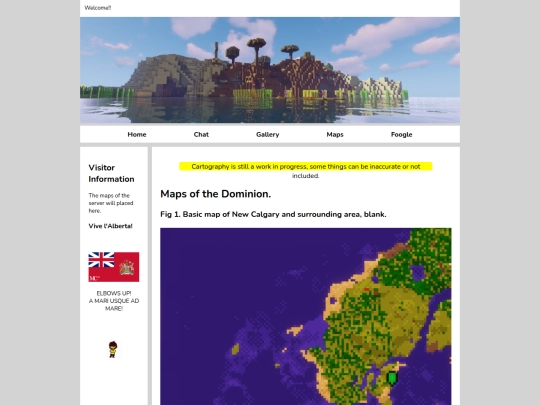
Task: Click the 'Vive l'Alberta!' text
Action: pyautogui.click(x=110, y=226)
